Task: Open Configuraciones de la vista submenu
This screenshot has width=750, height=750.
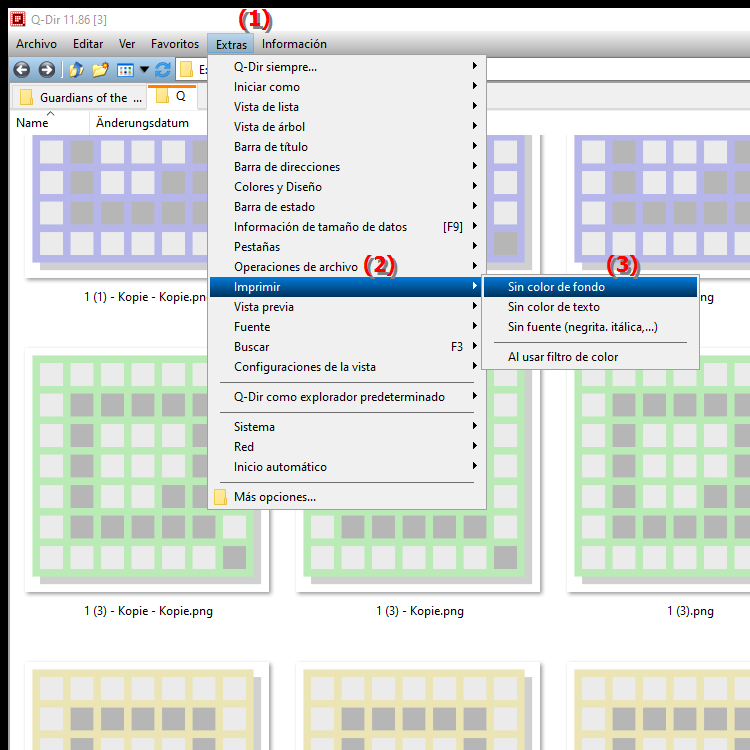Action: click(348, 367)
